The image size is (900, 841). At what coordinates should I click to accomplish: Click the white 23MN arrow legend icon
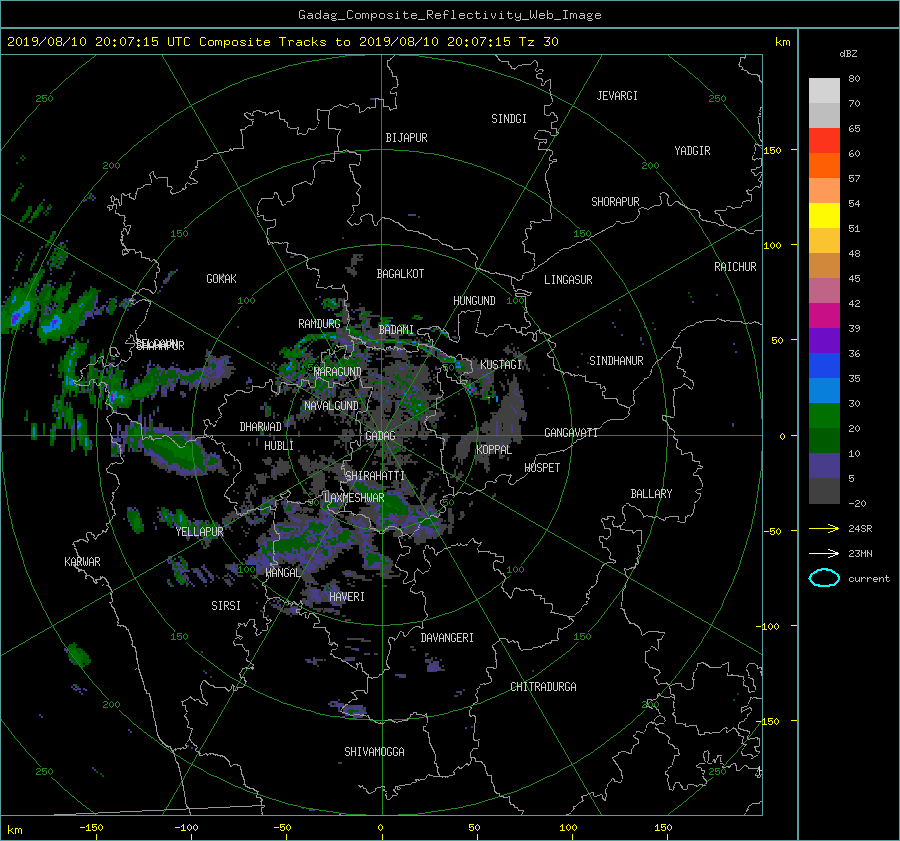coord(824,553)
